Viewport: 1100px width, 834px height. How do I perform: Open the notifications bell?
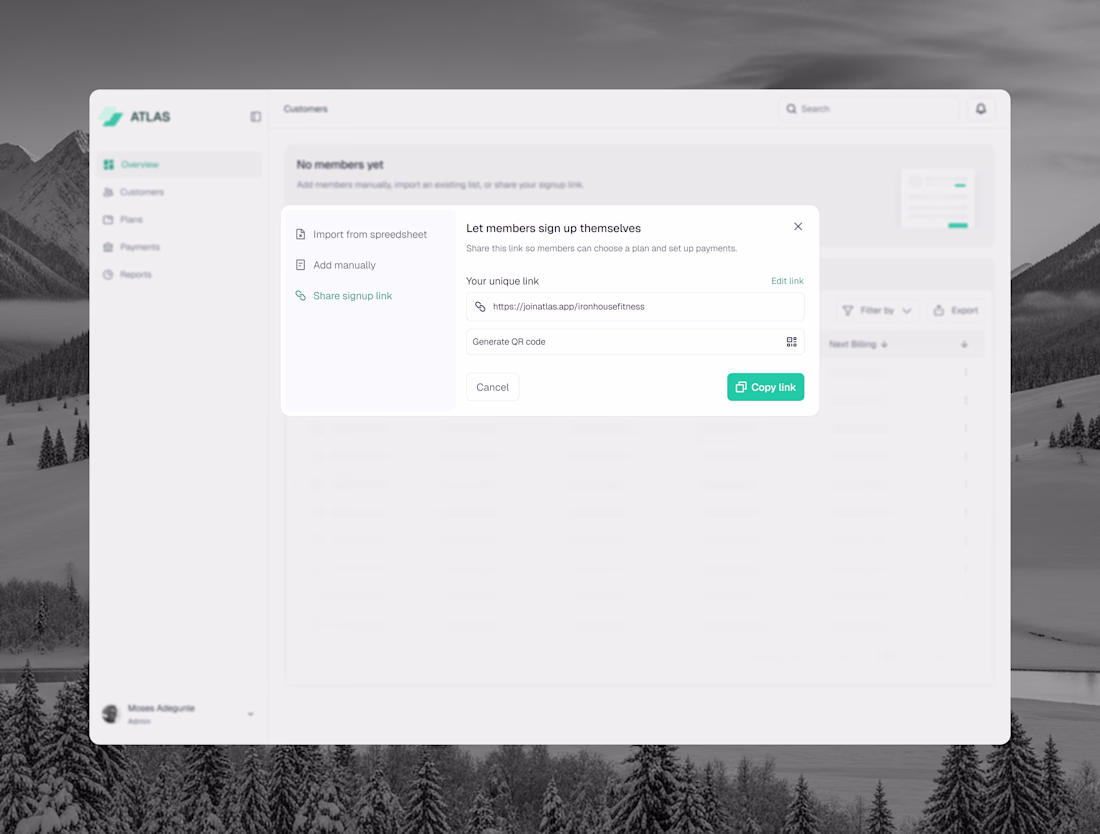981,109
